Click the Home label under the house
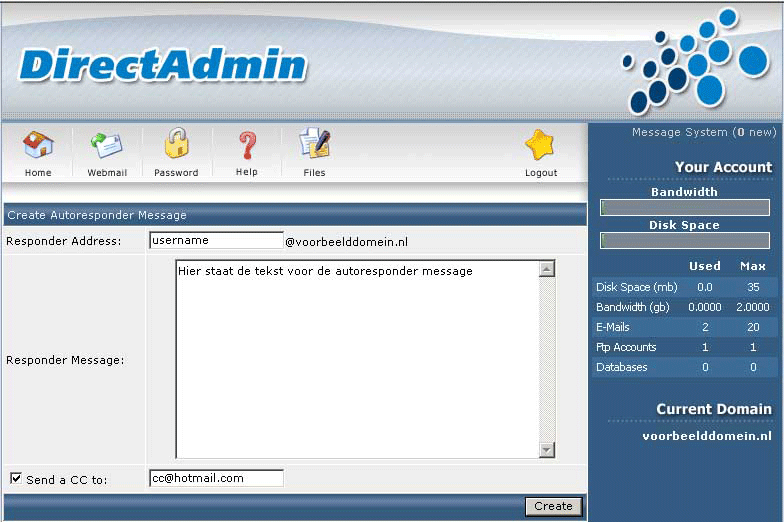This screenshot has width=784, height=522. click(x=38, y=172)
